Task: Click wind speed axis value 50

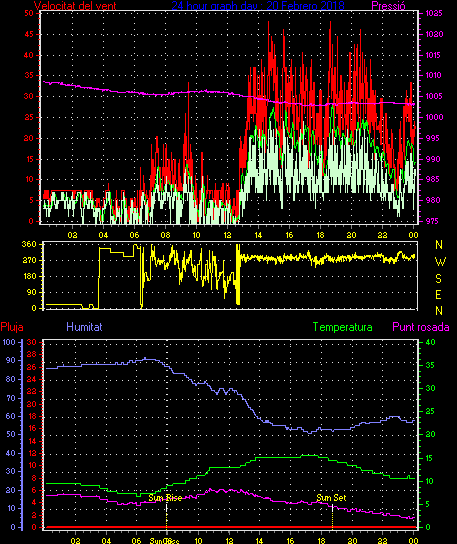Action: tap(29, 13)
